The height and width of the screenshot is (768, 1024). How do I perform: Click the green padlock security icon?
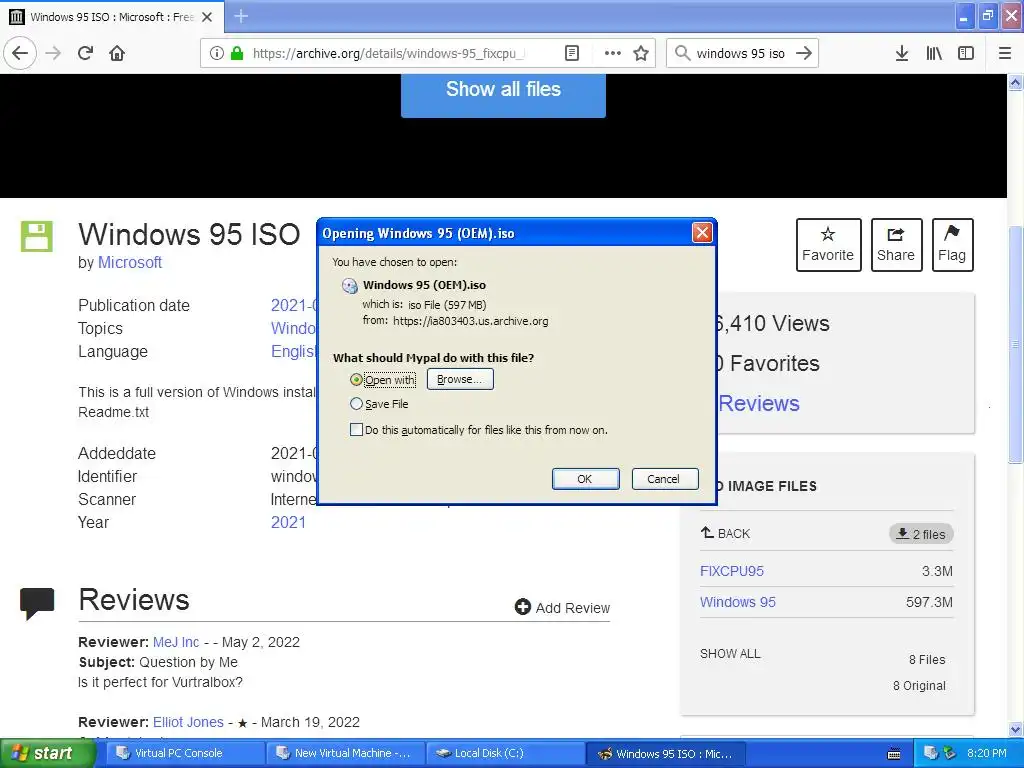pyautogui.click(x=237, y=53)
